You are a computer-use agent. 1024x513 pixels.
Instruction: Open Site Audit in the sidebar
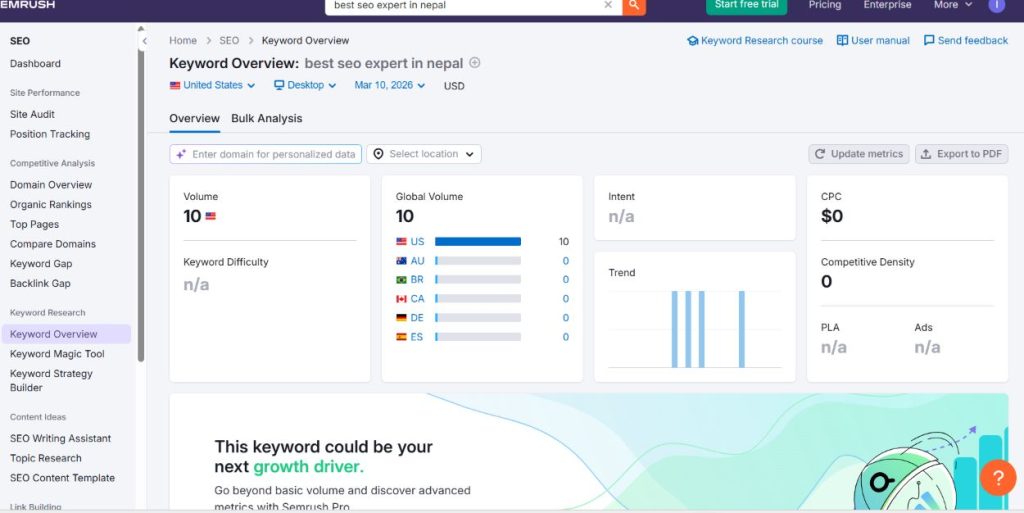pyautogui.click(x=32, y=114)
